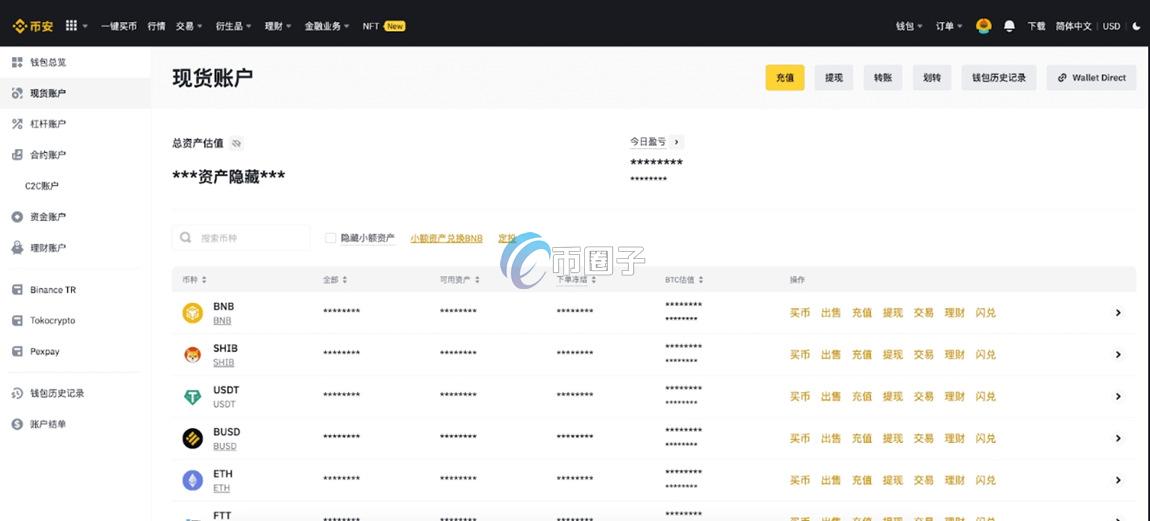Tick the 隐藏小额资产 checkbox
The image size is (1150, 521).
[331, 238]
